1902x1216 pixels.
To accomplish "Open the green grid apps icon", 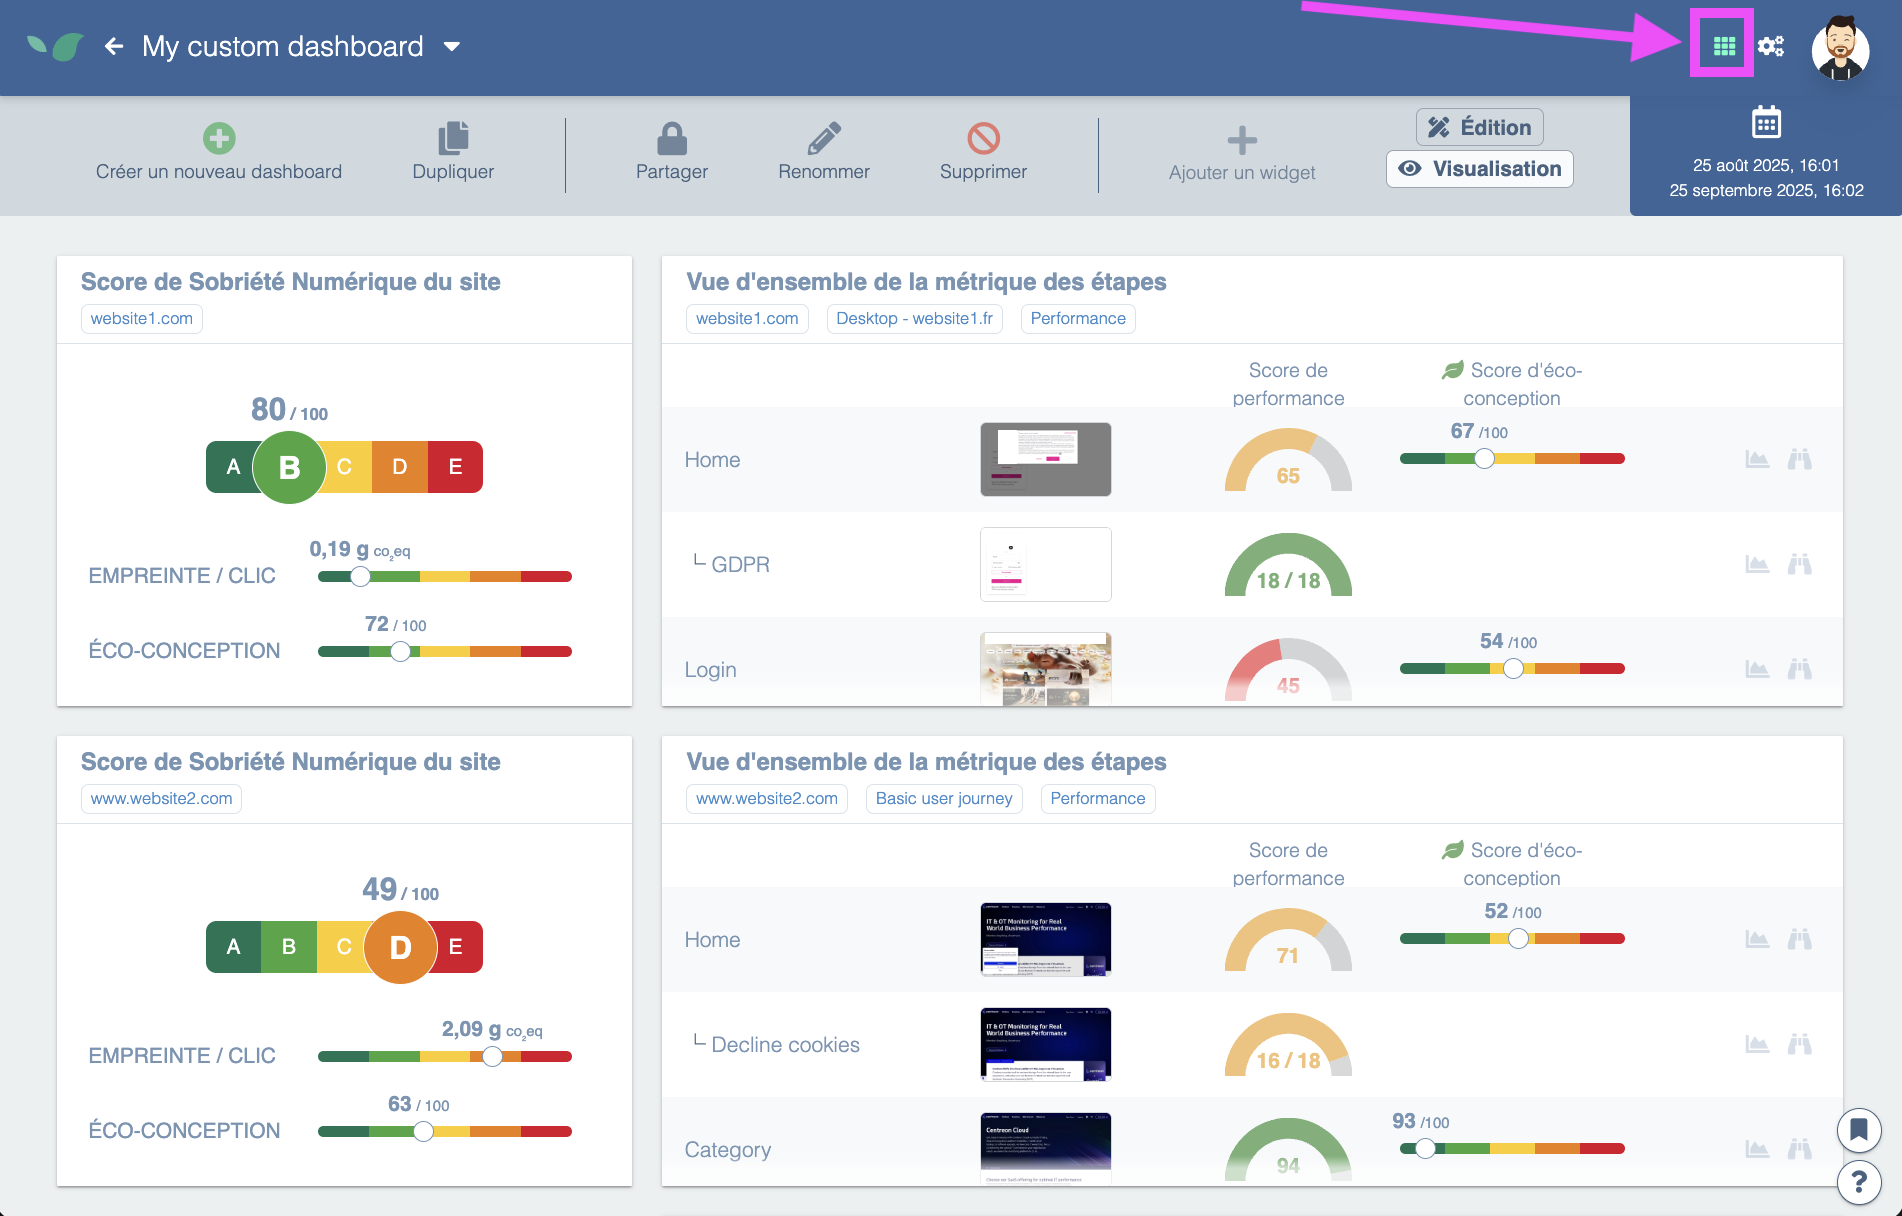I will pos(1723,46).
